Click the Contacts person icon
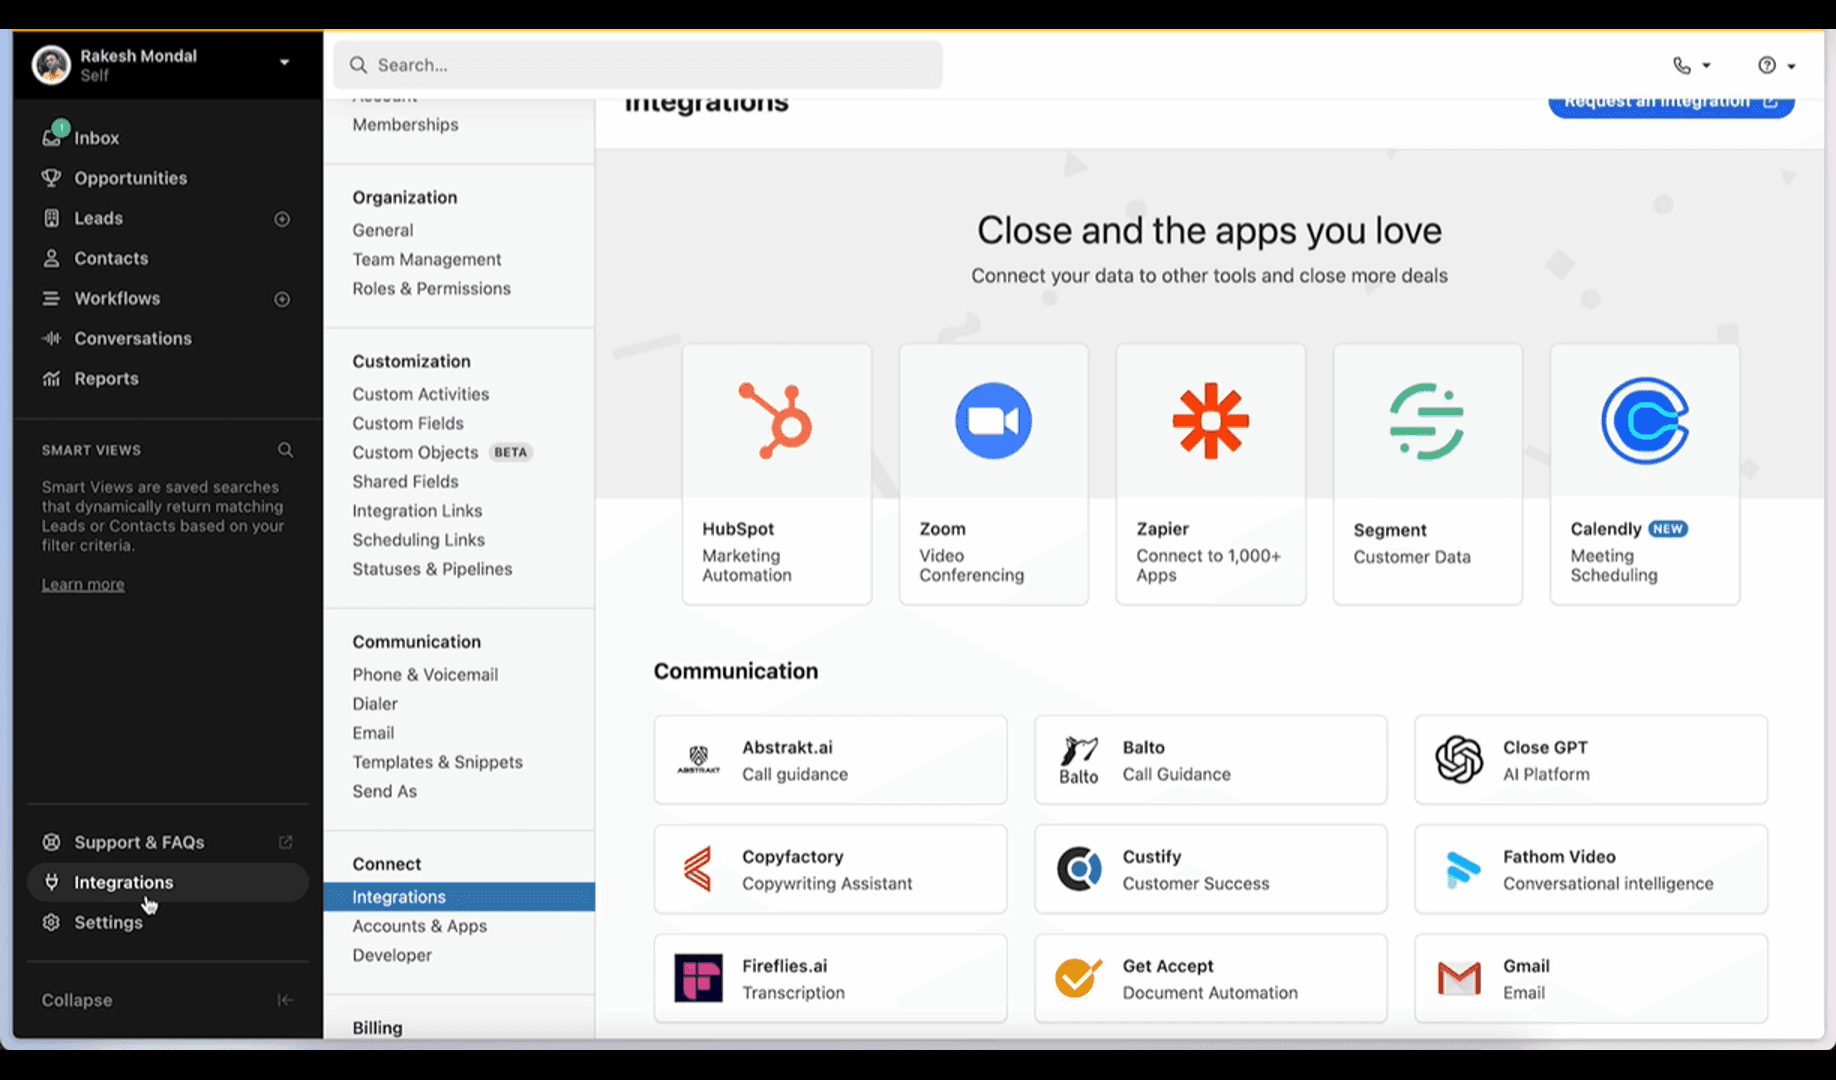 (x=51, y=258)
